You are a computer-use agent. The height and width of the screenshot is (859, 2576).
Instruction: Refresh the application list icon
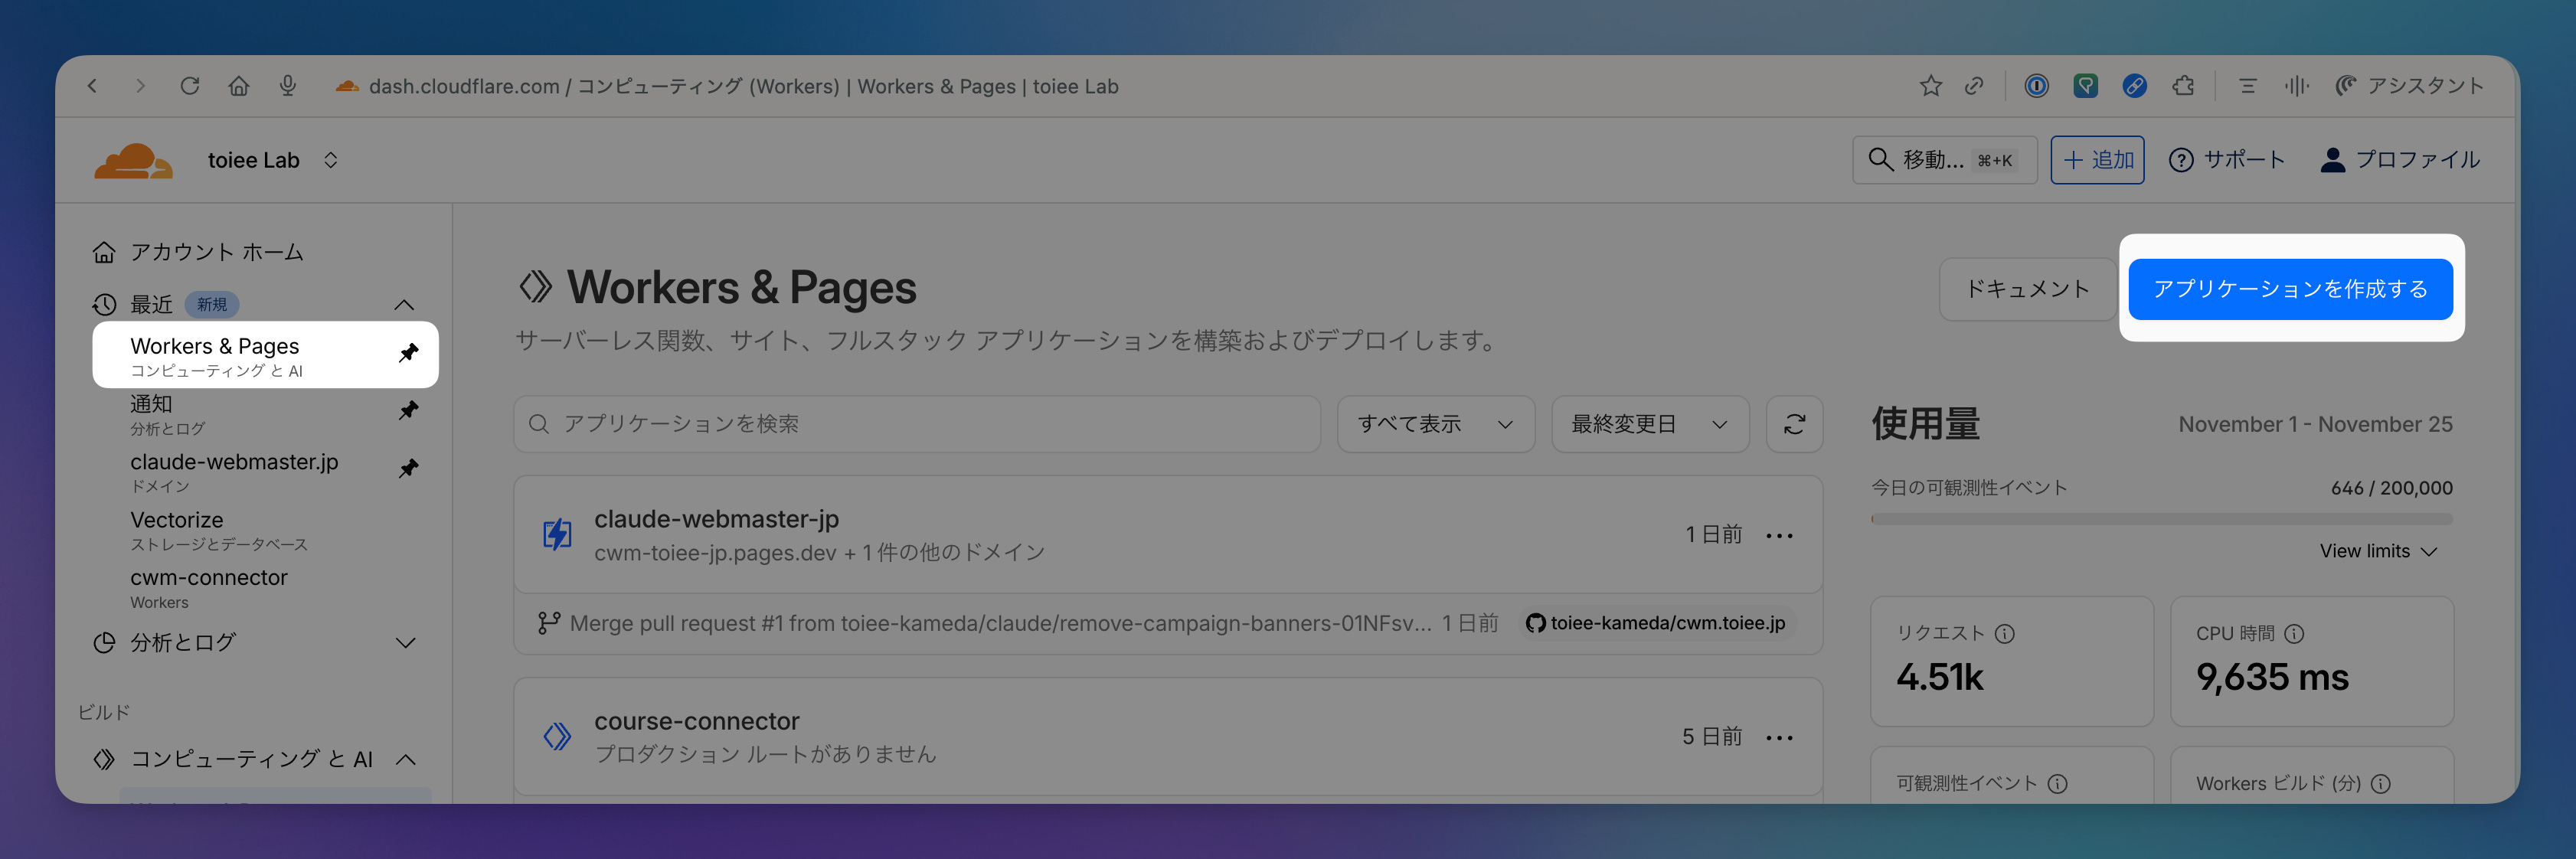(1794, 424)
